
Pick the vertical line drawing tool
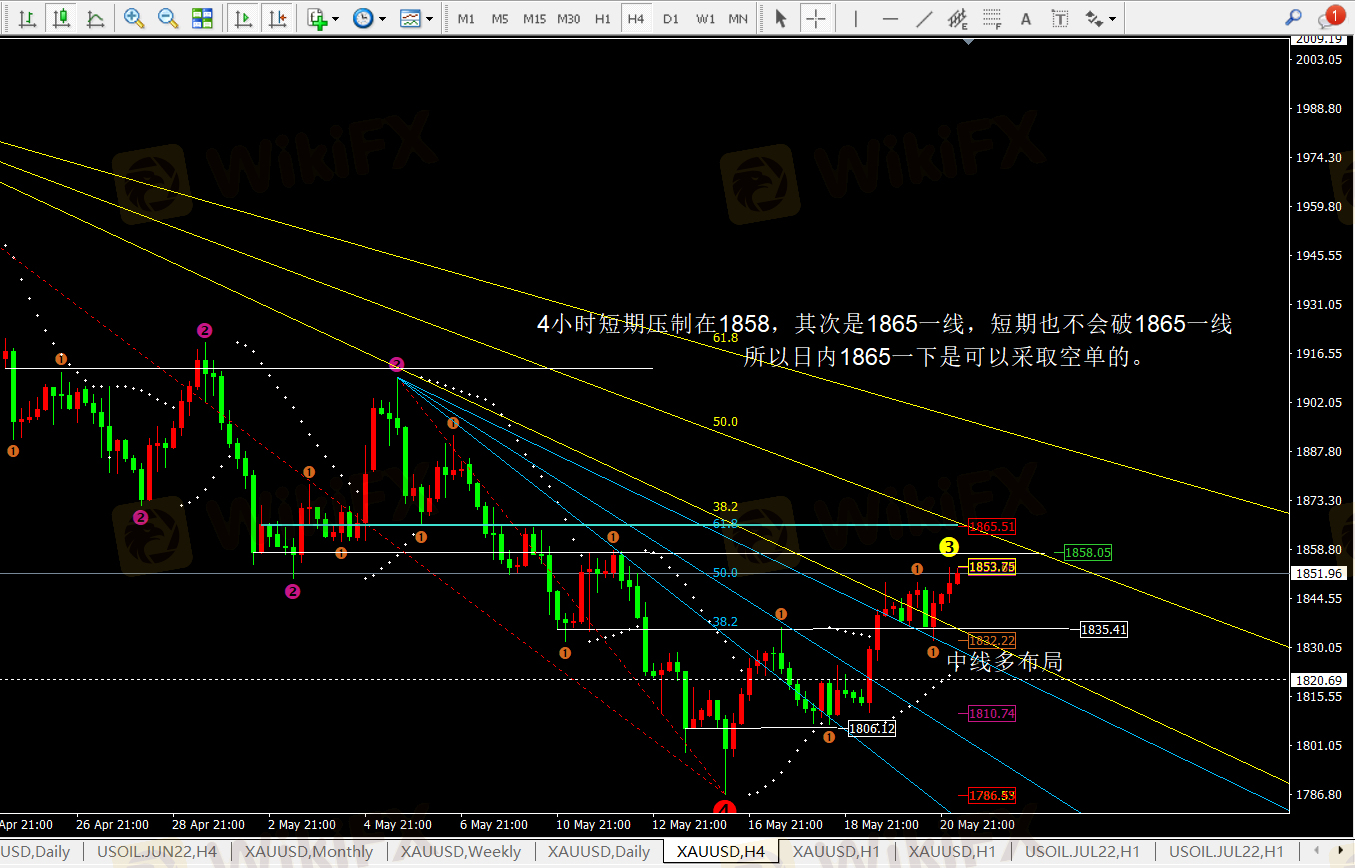point(855,18)
